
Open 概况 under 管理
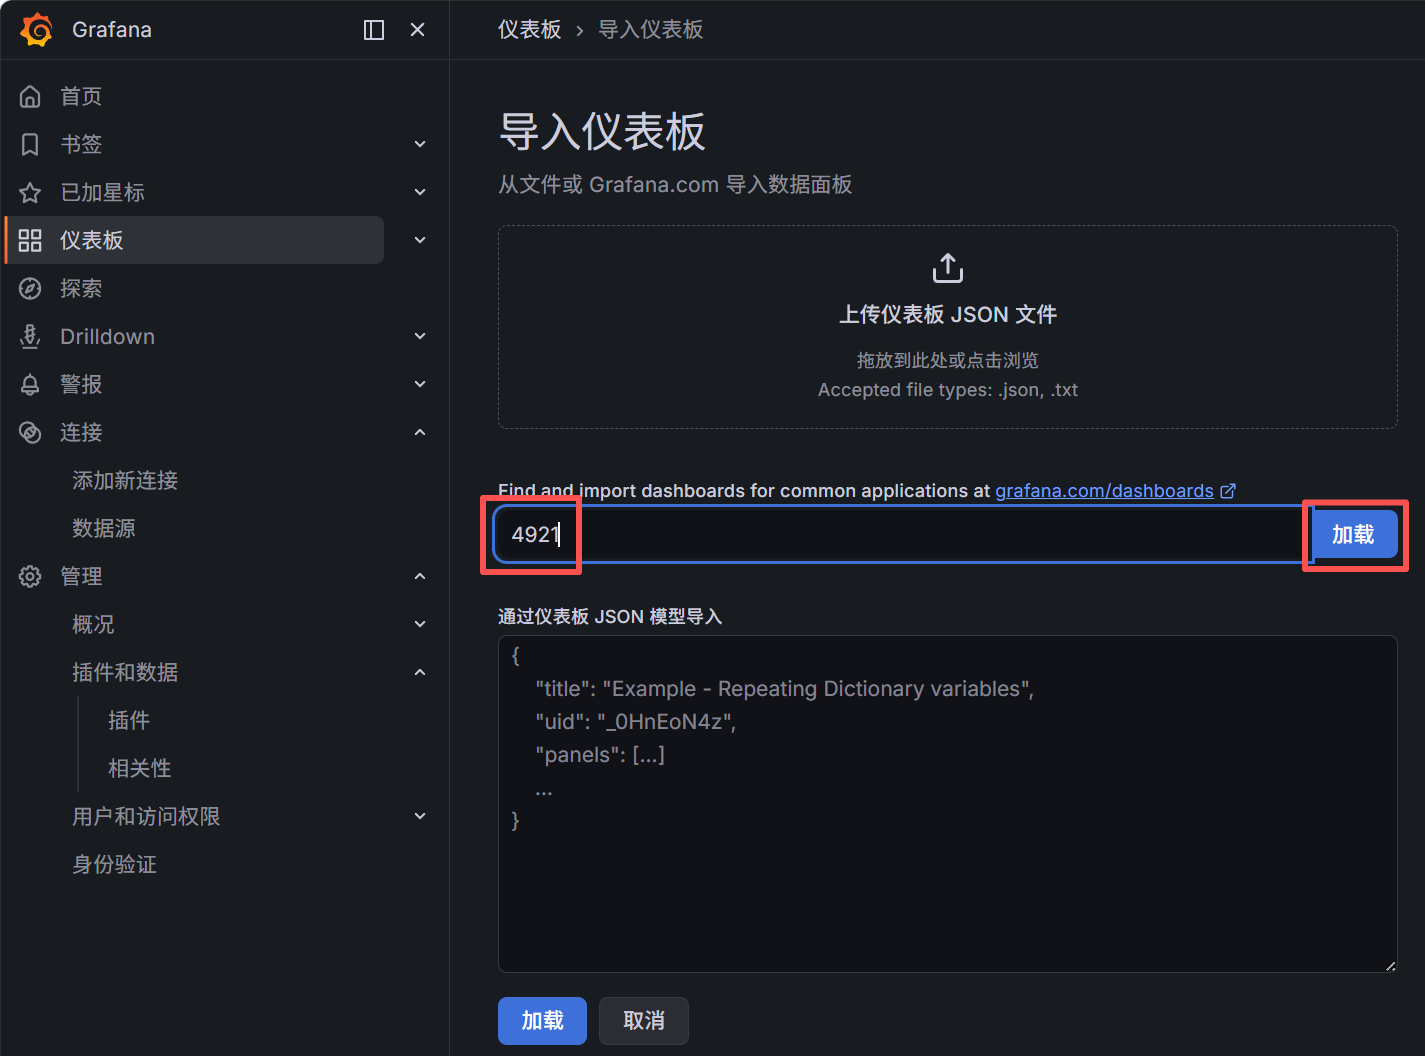tap(93, 624)
